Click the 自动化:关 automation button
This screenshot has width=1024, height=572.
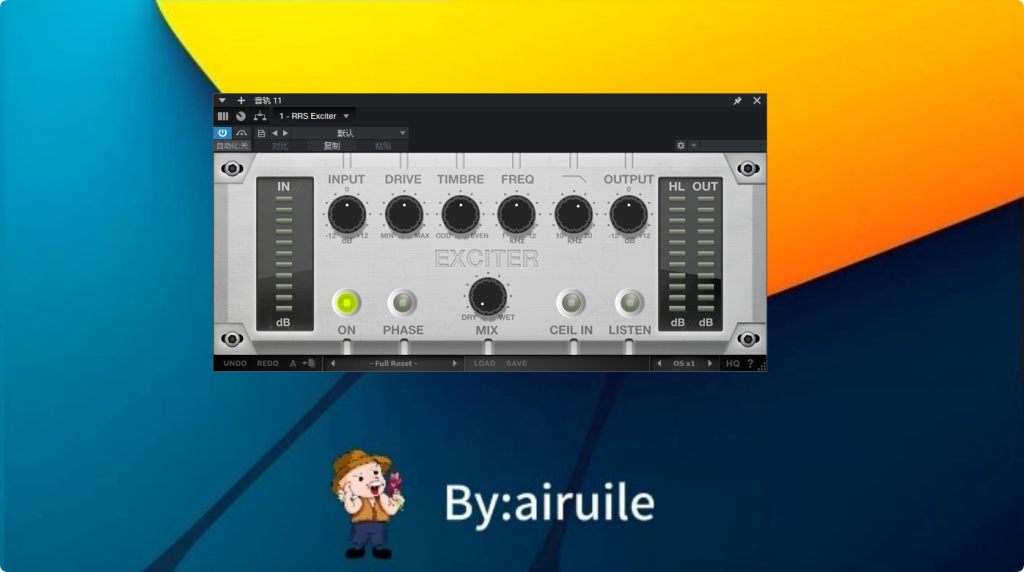(232, 146)
